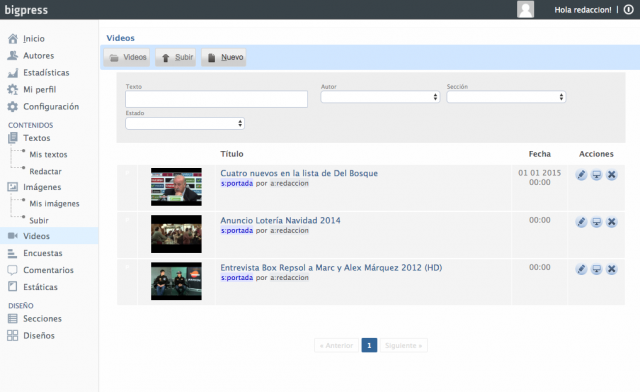This screenshot has width=640, height=392.
Task: Preview video Cuatro nuevos en la lista
Action: [x=596, y=175]
